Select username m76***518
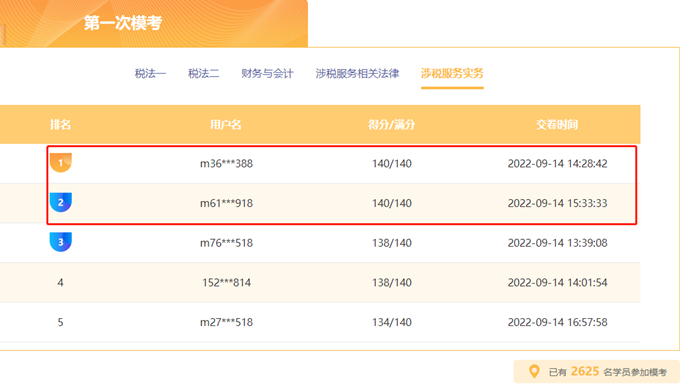This screenshot has width=680, height=385. [226, 243]
